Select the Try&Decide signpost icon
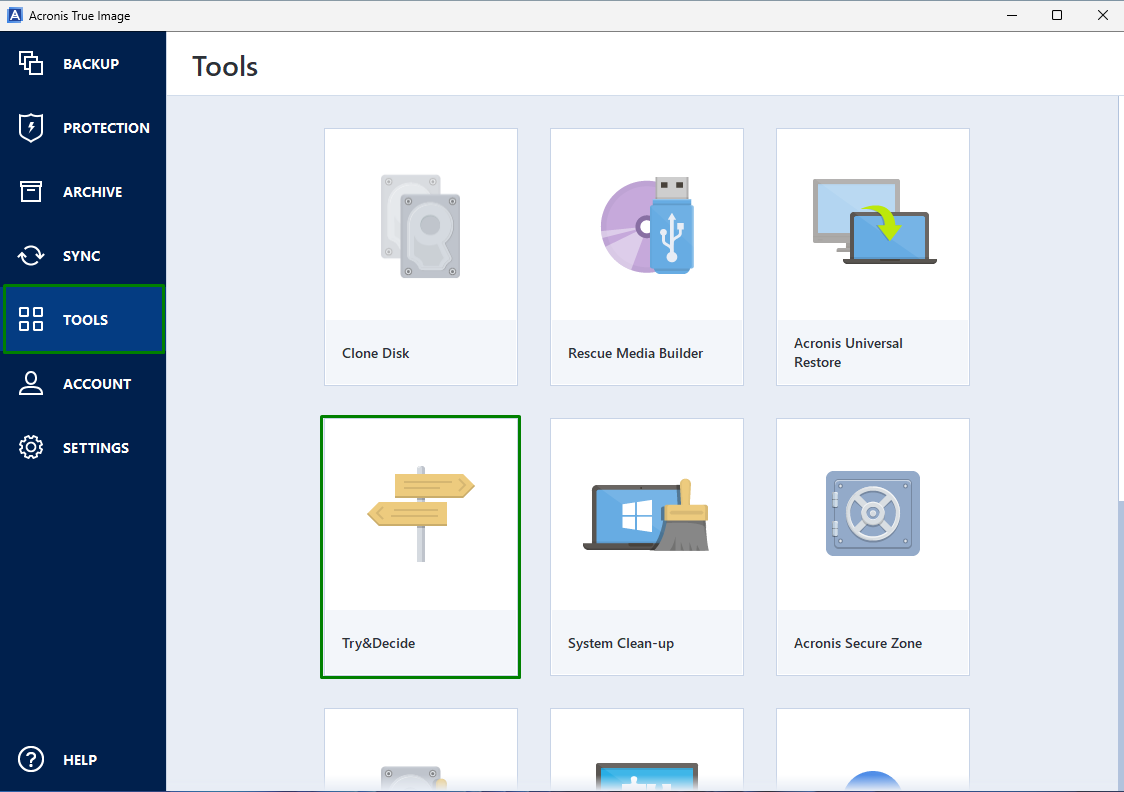This screenshot has width=1124, height=792. (x=420, y=514)
